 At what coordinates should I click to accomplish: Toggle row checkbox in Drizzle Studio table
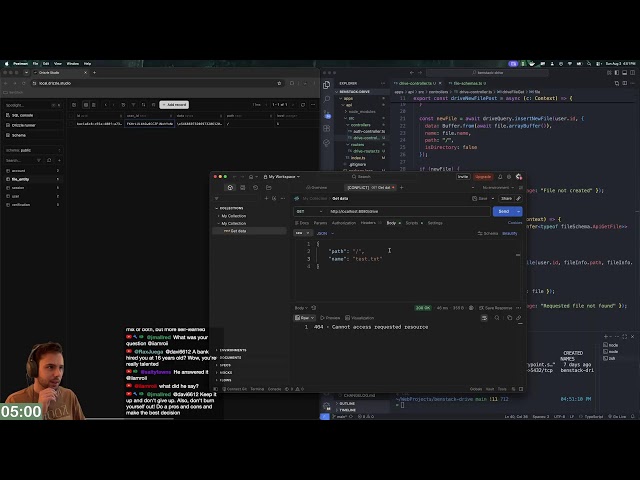71,124
